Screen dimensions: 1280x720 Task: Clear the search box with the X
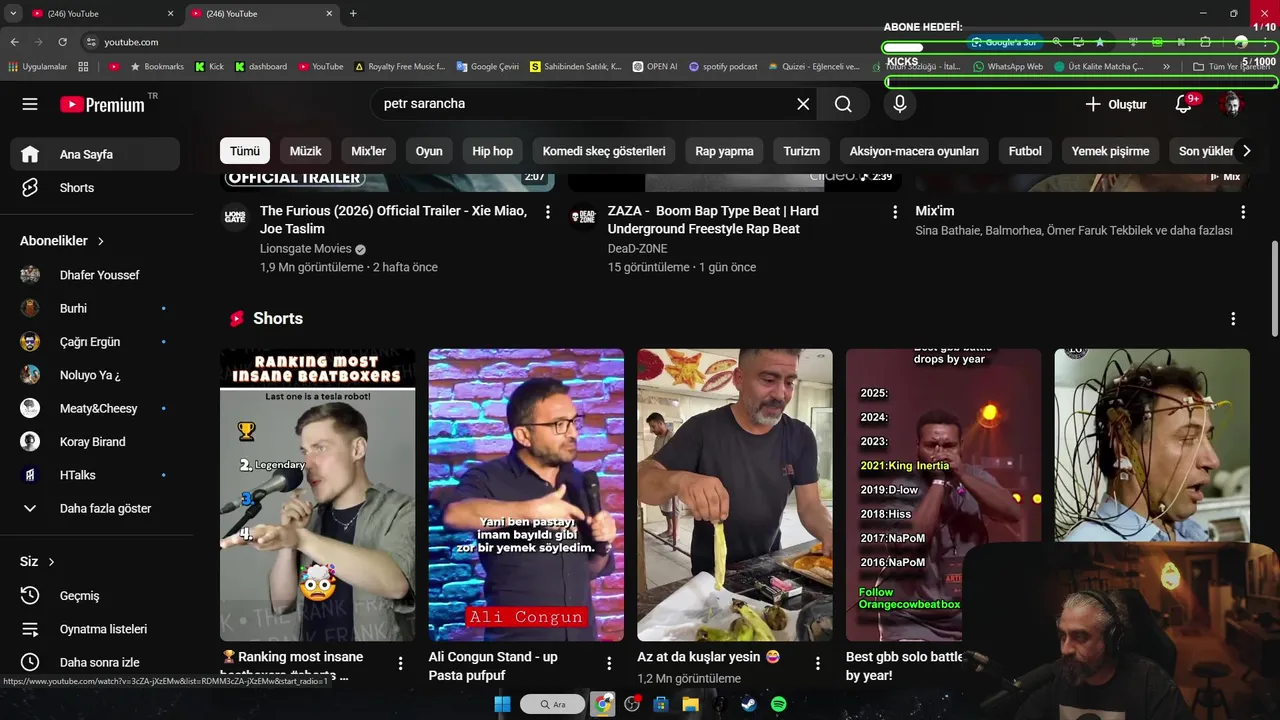coord(803,104)
